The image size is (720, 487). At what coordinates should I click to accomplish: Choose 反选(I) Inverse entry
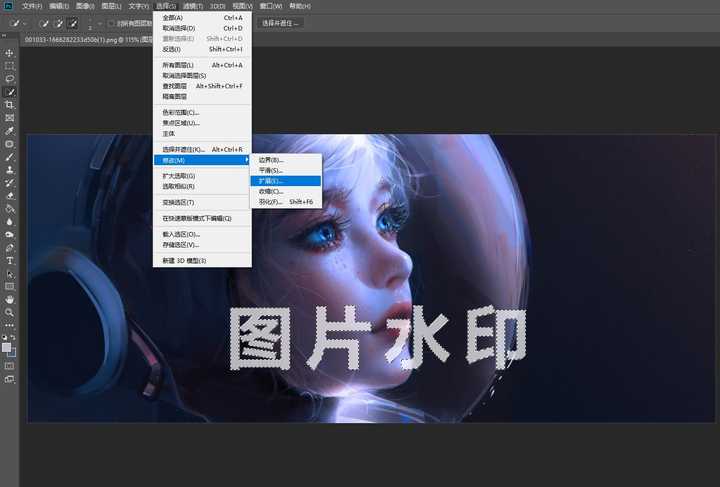coord(202,49)
